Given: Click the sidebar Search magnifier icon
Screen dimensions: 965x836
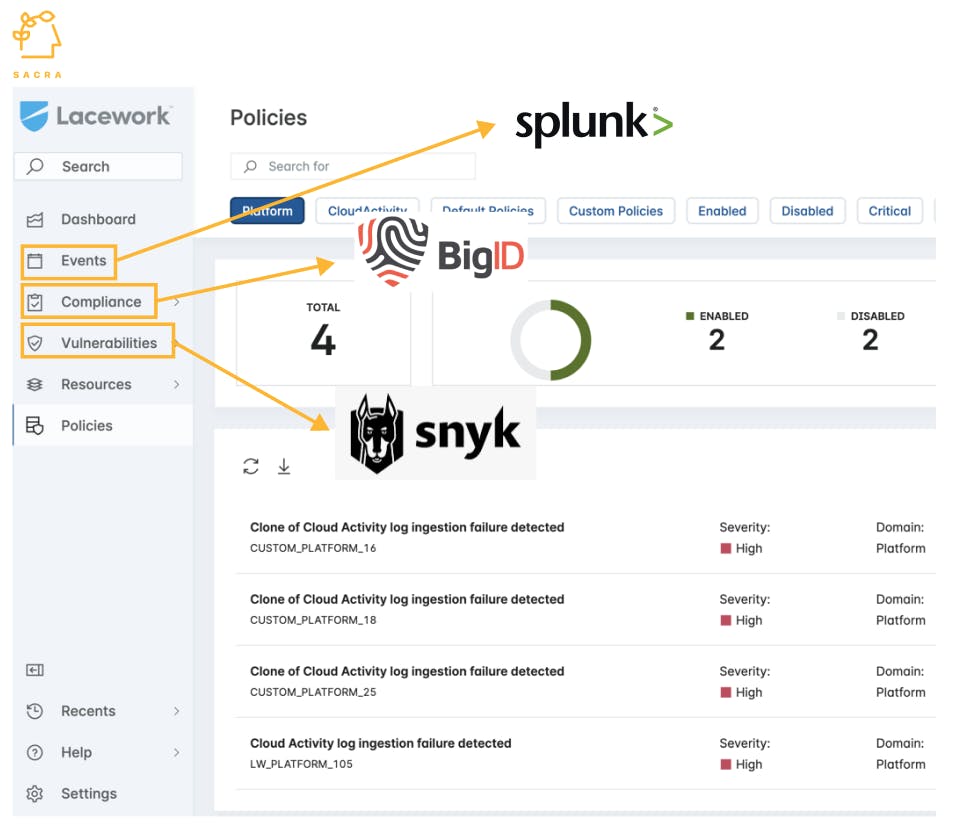Looking at the screenshot, I should (x=36, y=166).
